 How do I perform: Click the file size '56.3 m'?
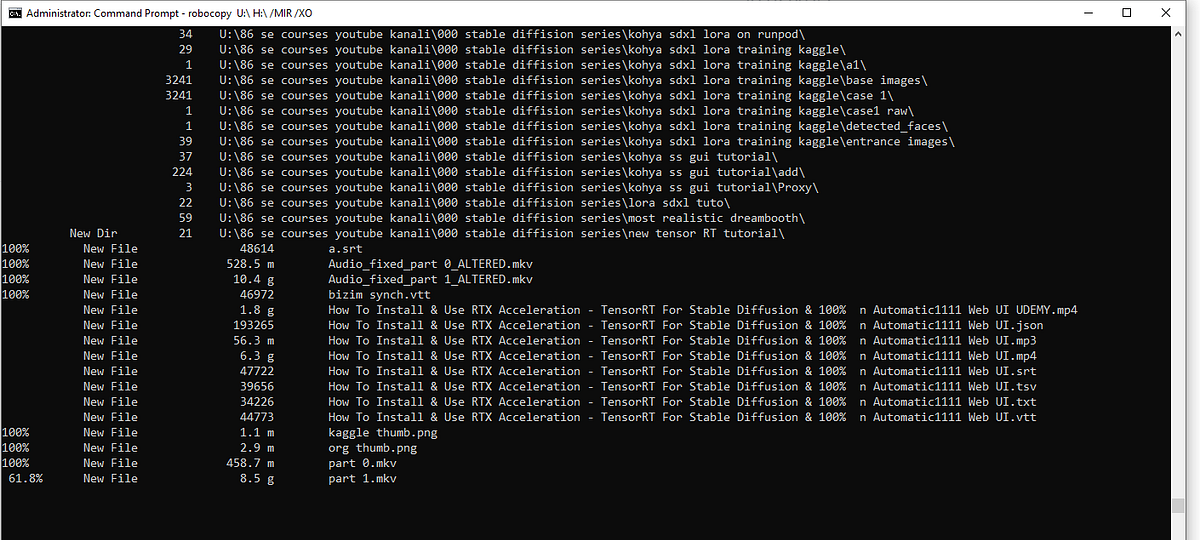(x=254, y=341)
